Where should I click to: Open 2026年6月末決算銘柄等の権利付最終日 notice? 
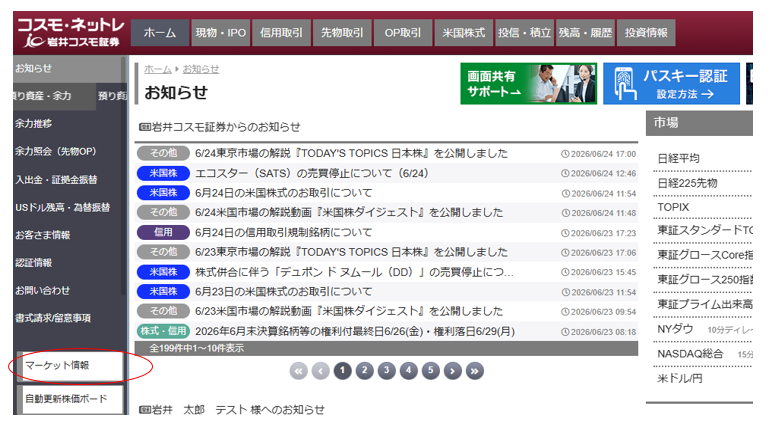[x=355, y=332]
